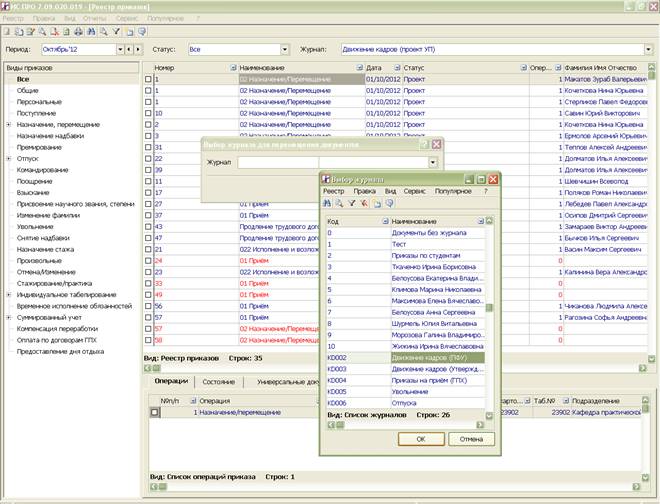Expand the Отпуск tree node
660x504 pixels.
click(8, 159)
